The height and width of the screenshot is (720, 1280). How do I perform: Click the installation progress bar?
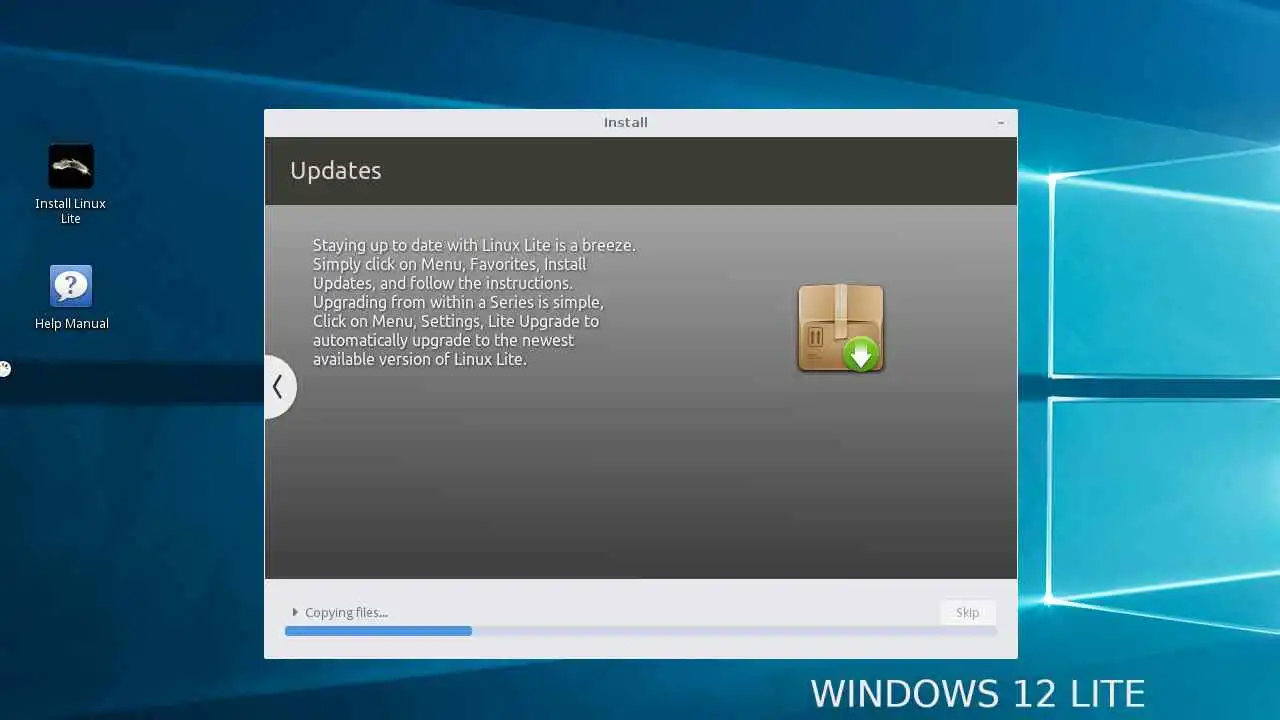pyautogui.click(x=641, y=631)
